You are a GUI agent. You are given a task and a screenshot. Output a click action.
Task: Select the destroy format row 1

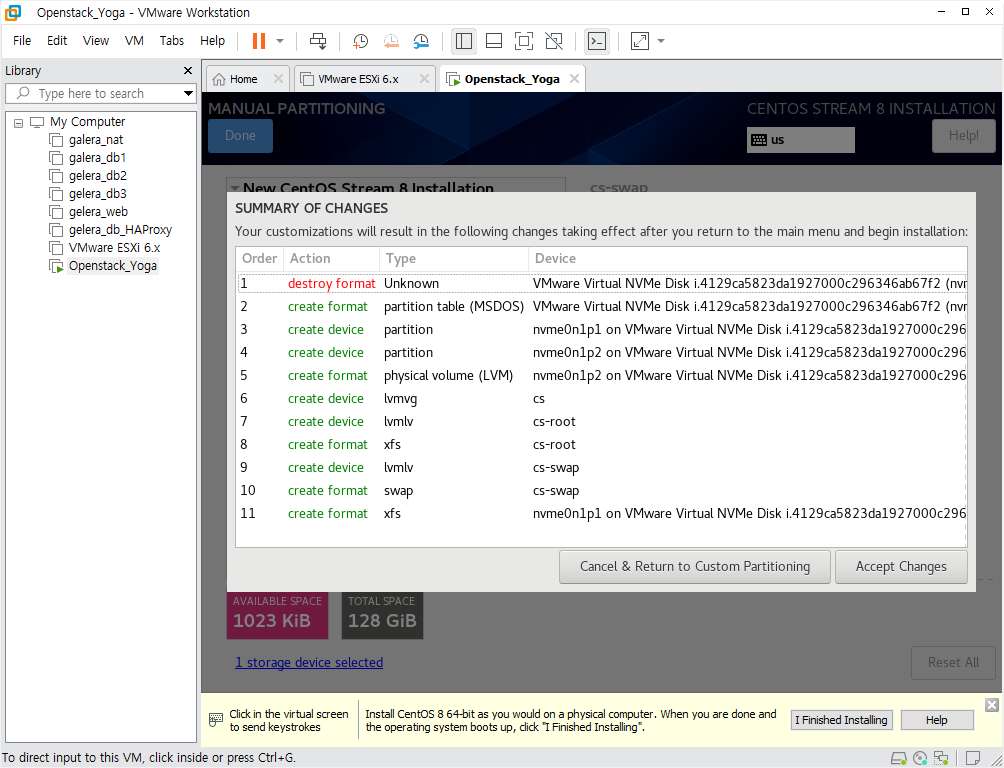pyautogui.click(x=601, y=284)
